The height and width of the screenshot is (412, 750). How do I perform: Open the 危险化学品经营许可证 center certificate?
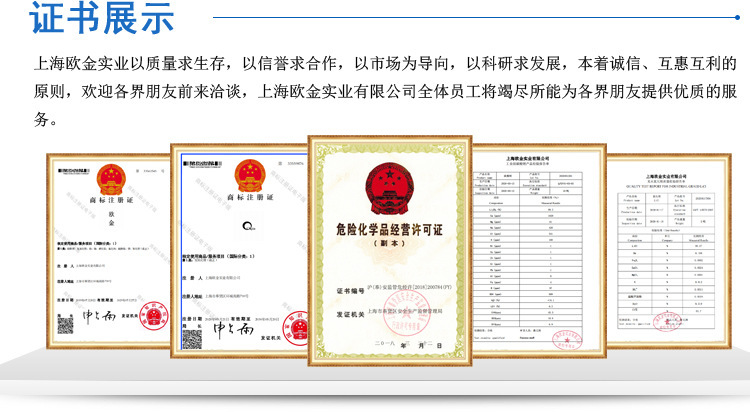389,251
